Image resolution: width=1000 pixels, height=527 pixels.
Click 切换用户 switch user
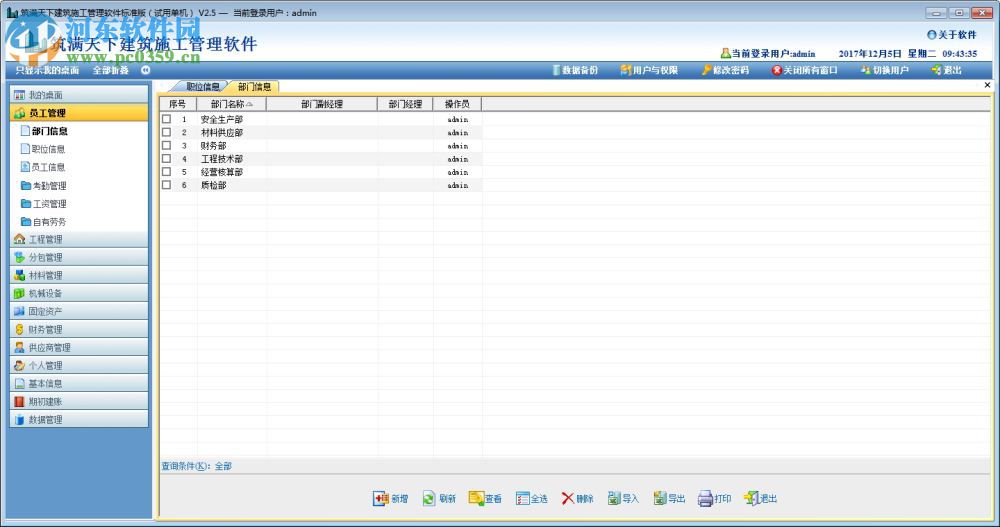(884, 70)
